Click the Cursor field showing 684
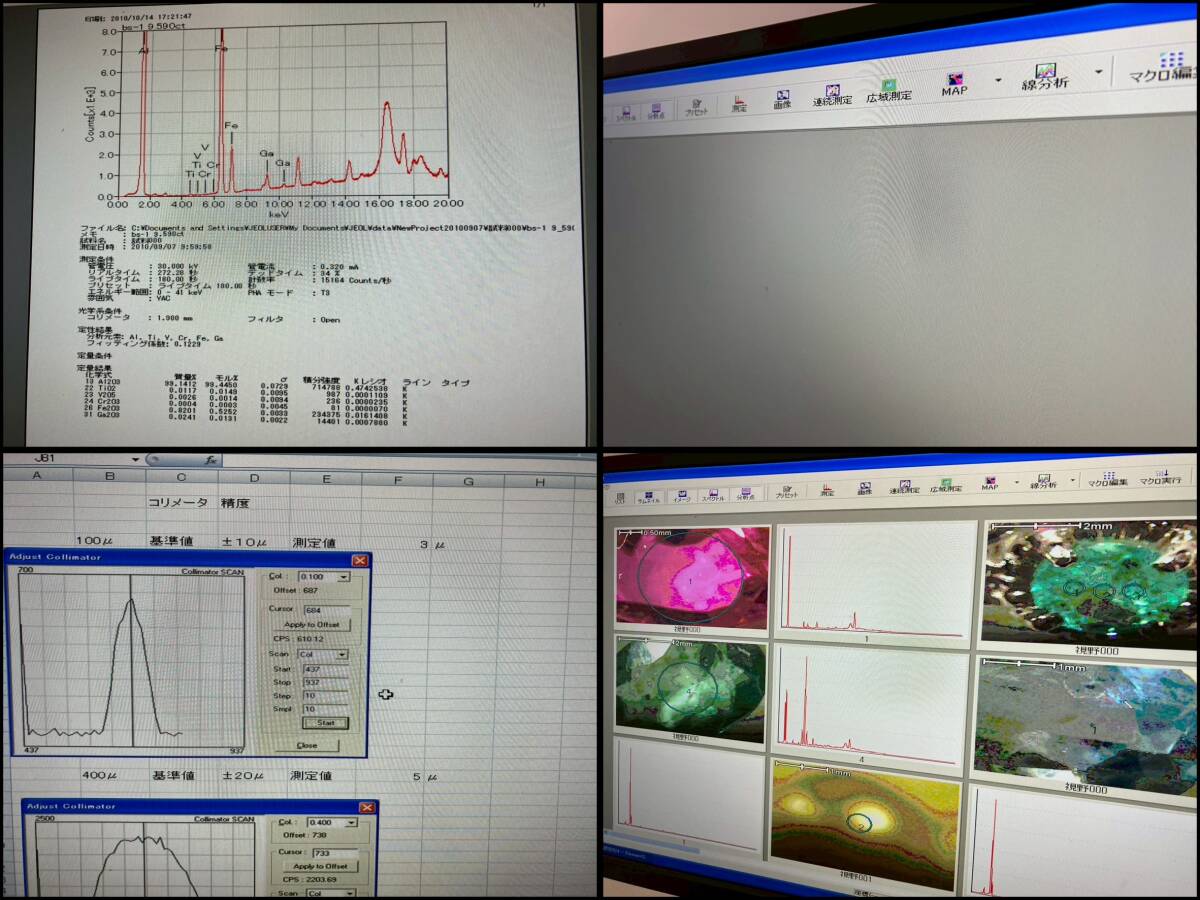The height and width of the screenshot is (900, 1200). (x=327, y=610)
